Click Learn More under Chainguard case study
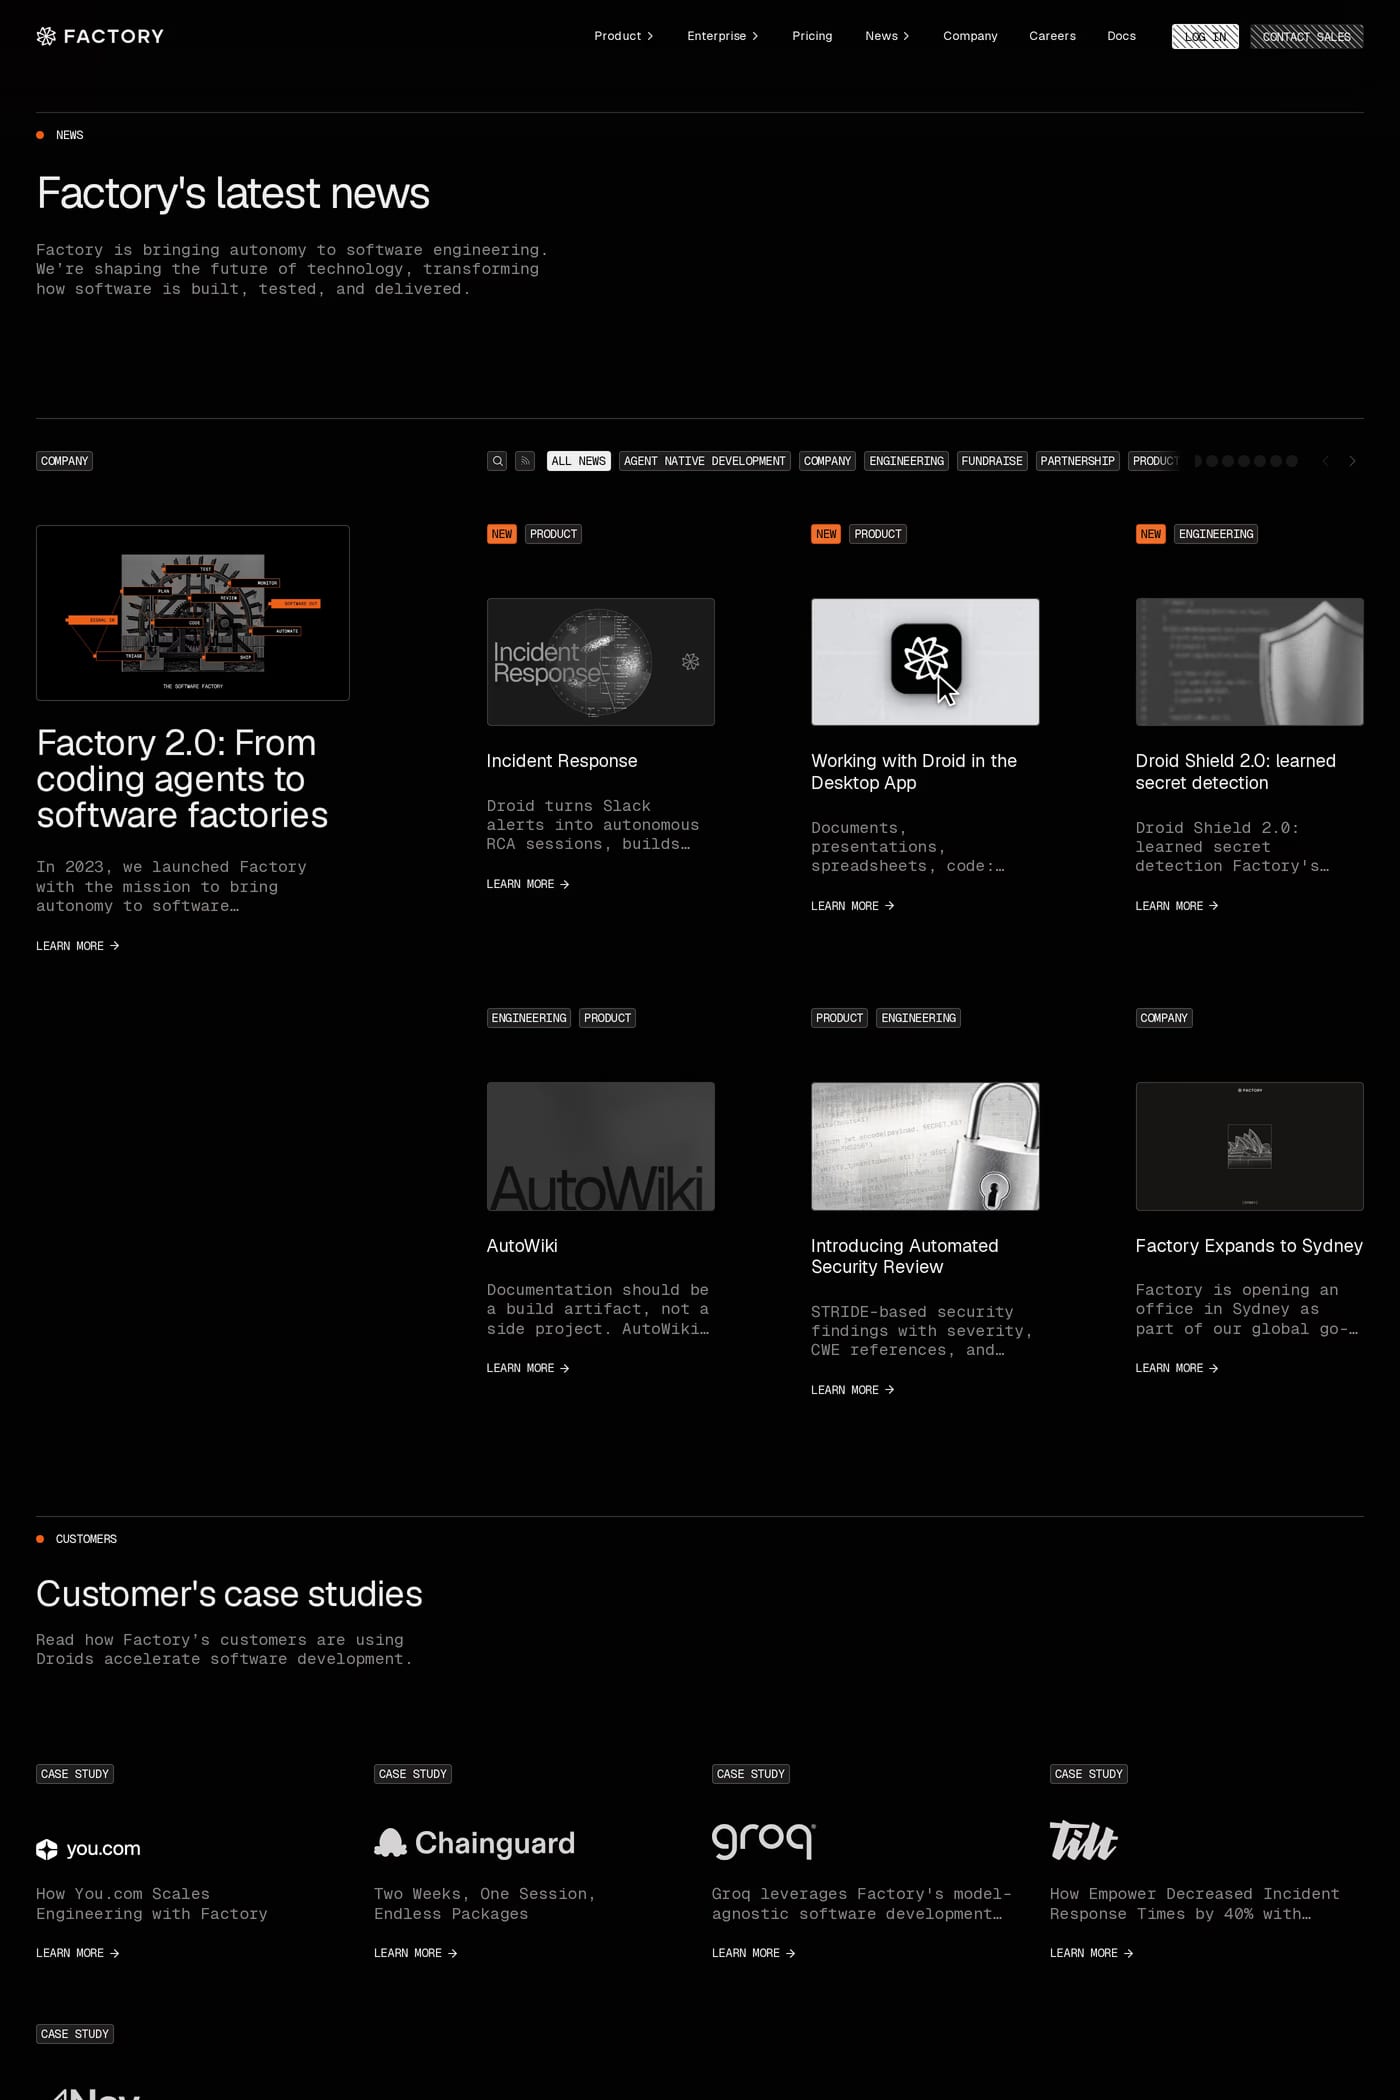The image size is (1400, 2100). click(416, 1953)
